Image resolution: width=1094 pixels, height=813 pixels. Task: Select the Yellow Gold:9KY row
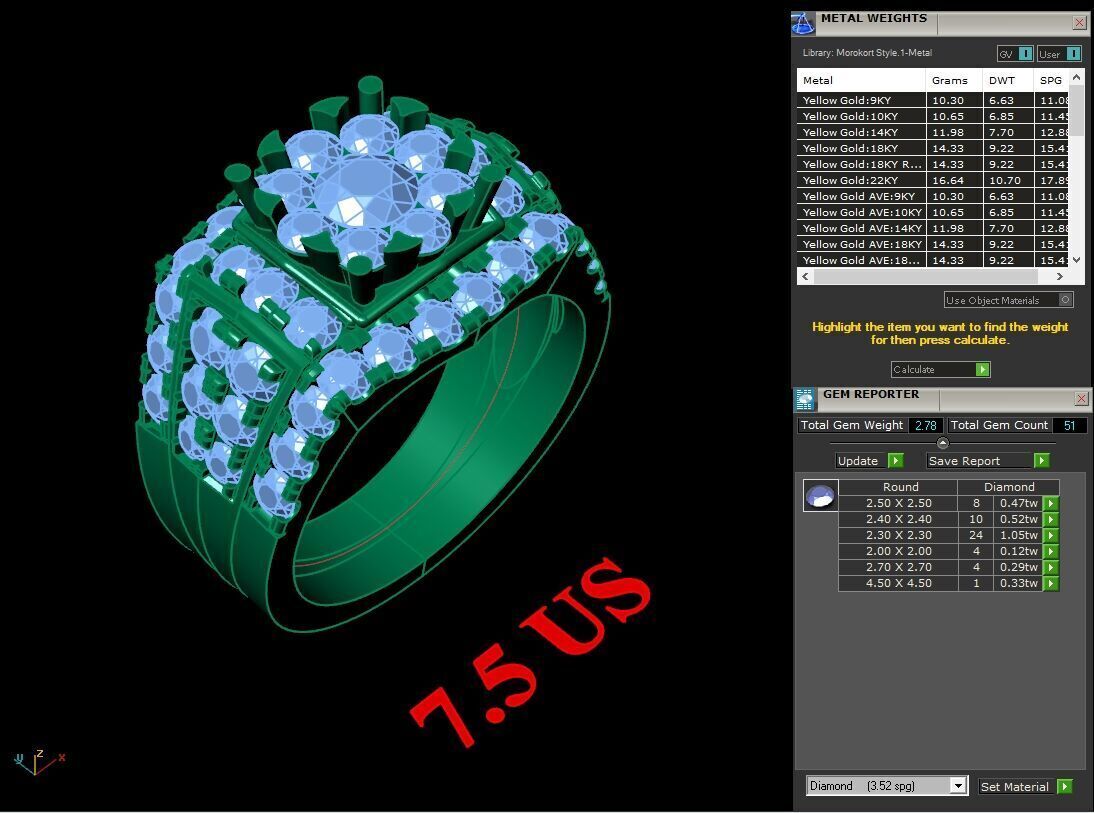point(932,100)
